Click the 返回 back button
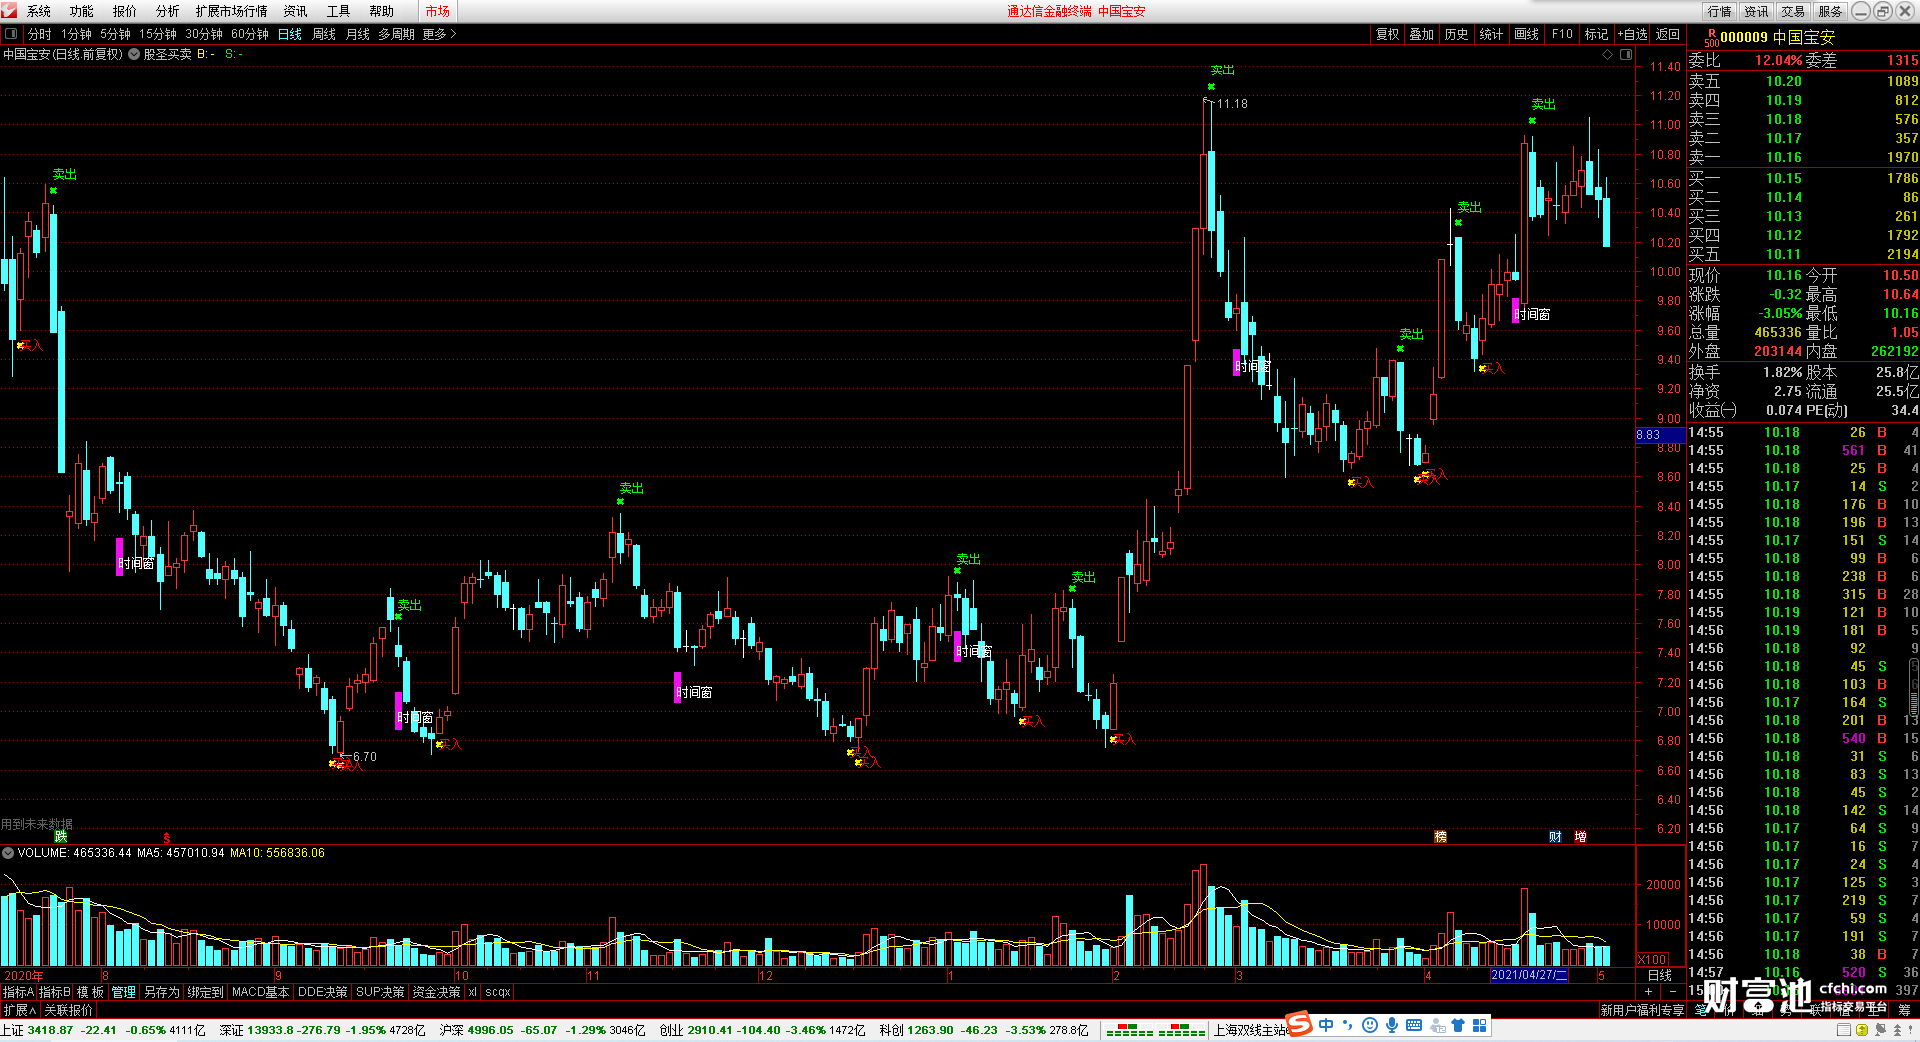1920x1042 pixels. [1668, 34]
